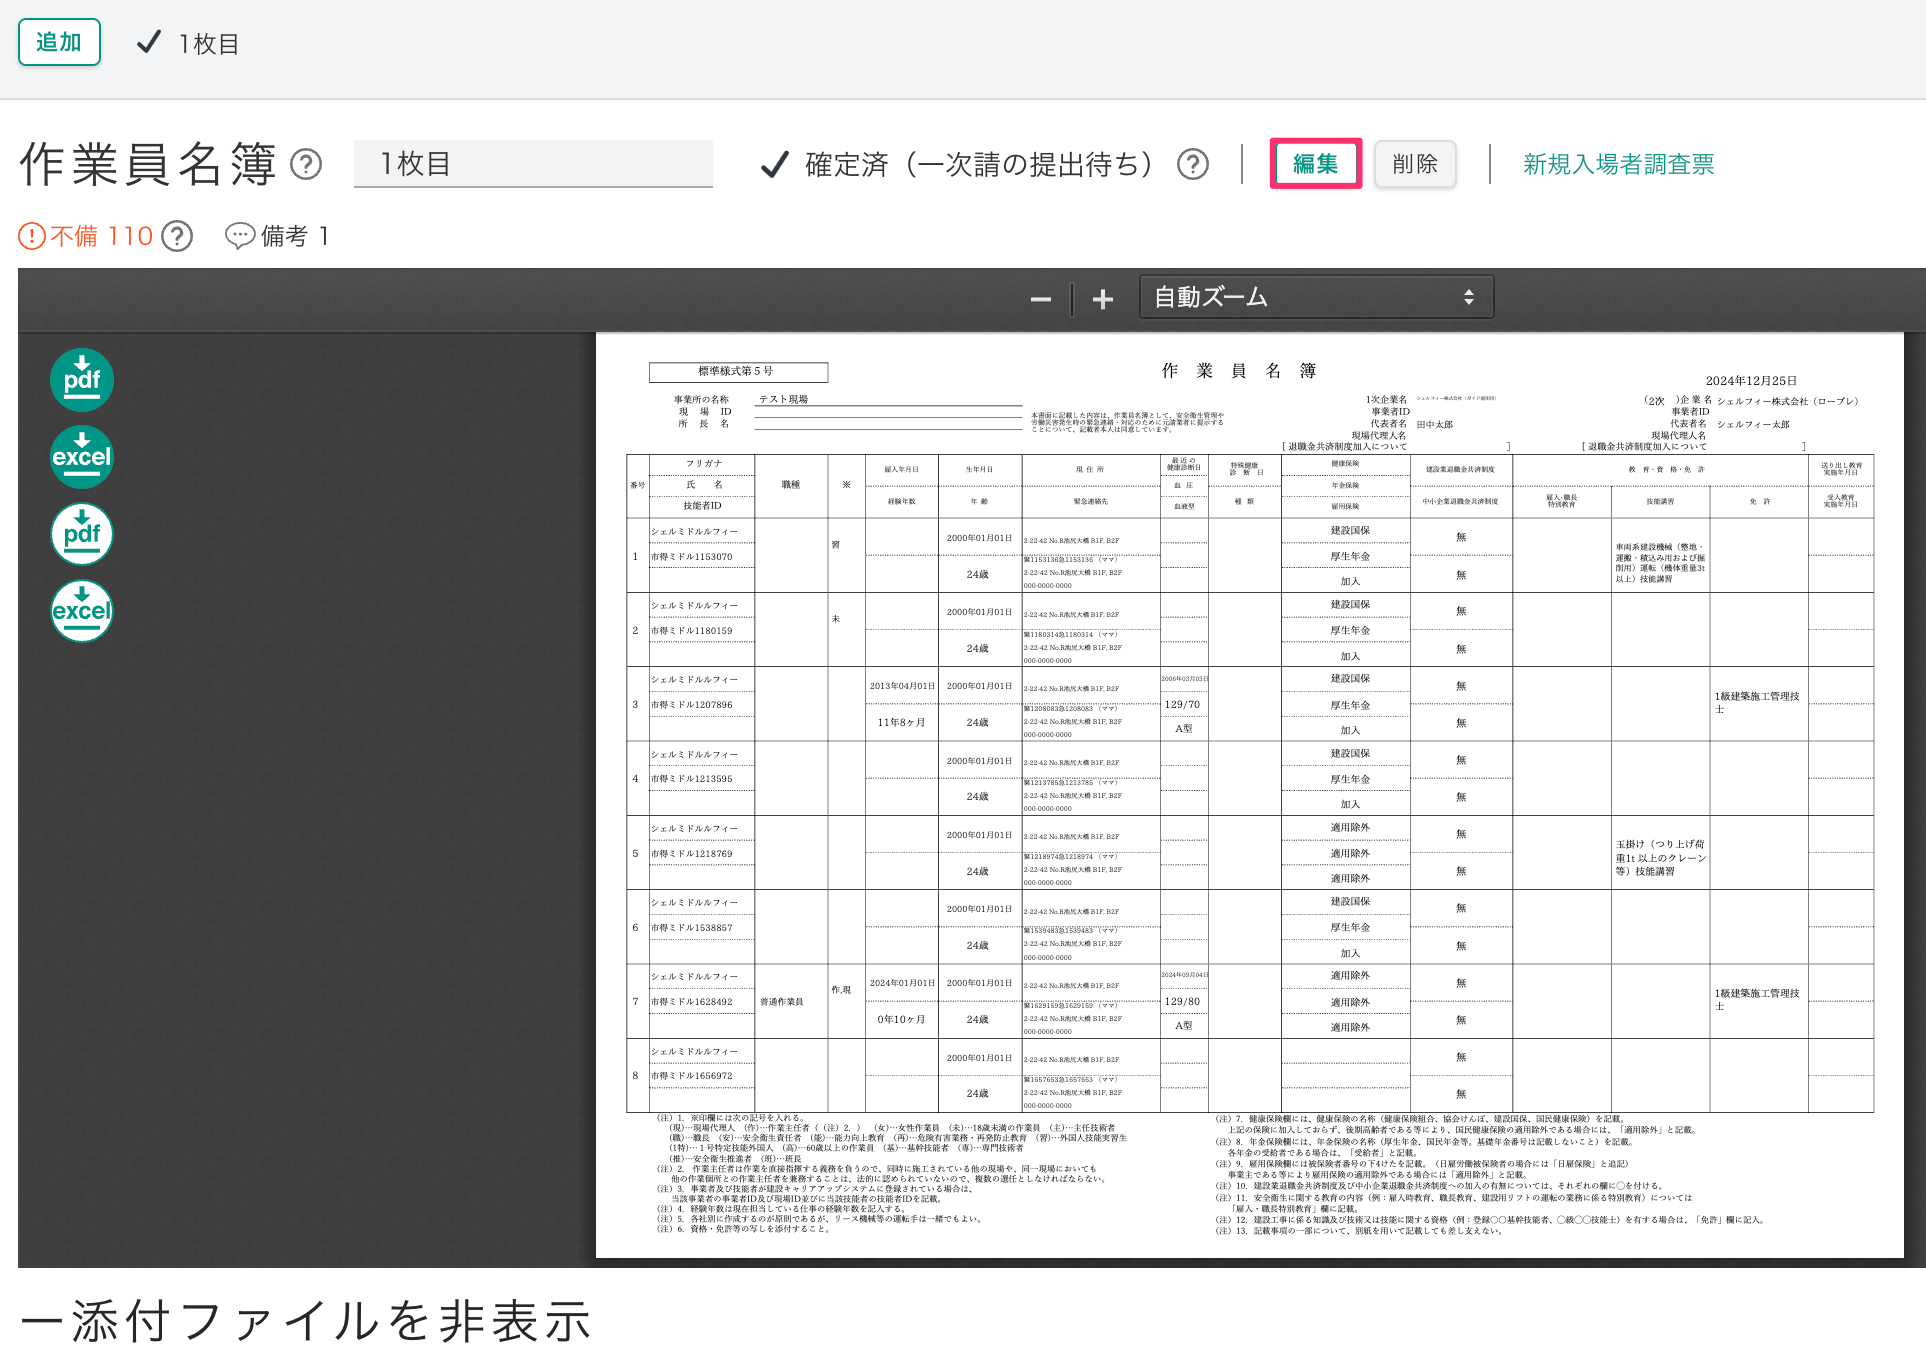Viewport: 1926px width, 1362px height.
Task: Click the 追加 button to add
Action: pos(59,42)
